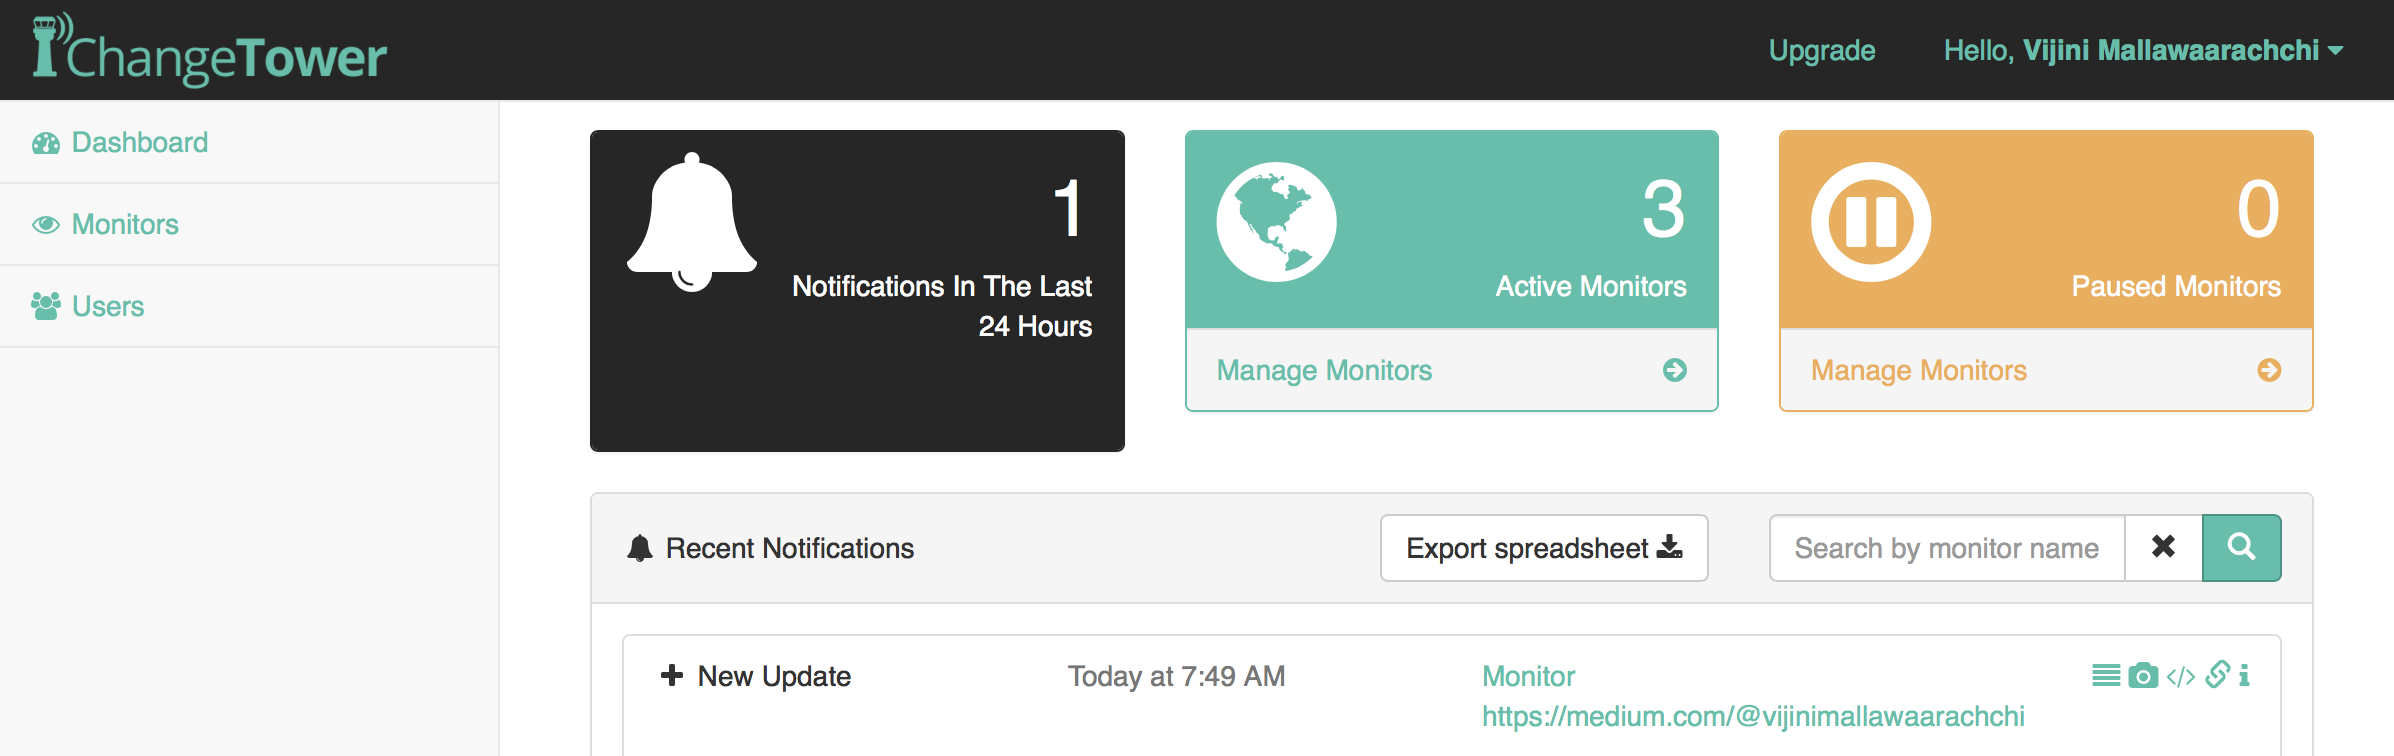This screenshot has width=2394, height=756.
Task: Expand the New Update notification plus icon
Action: [x=672, y=675]
